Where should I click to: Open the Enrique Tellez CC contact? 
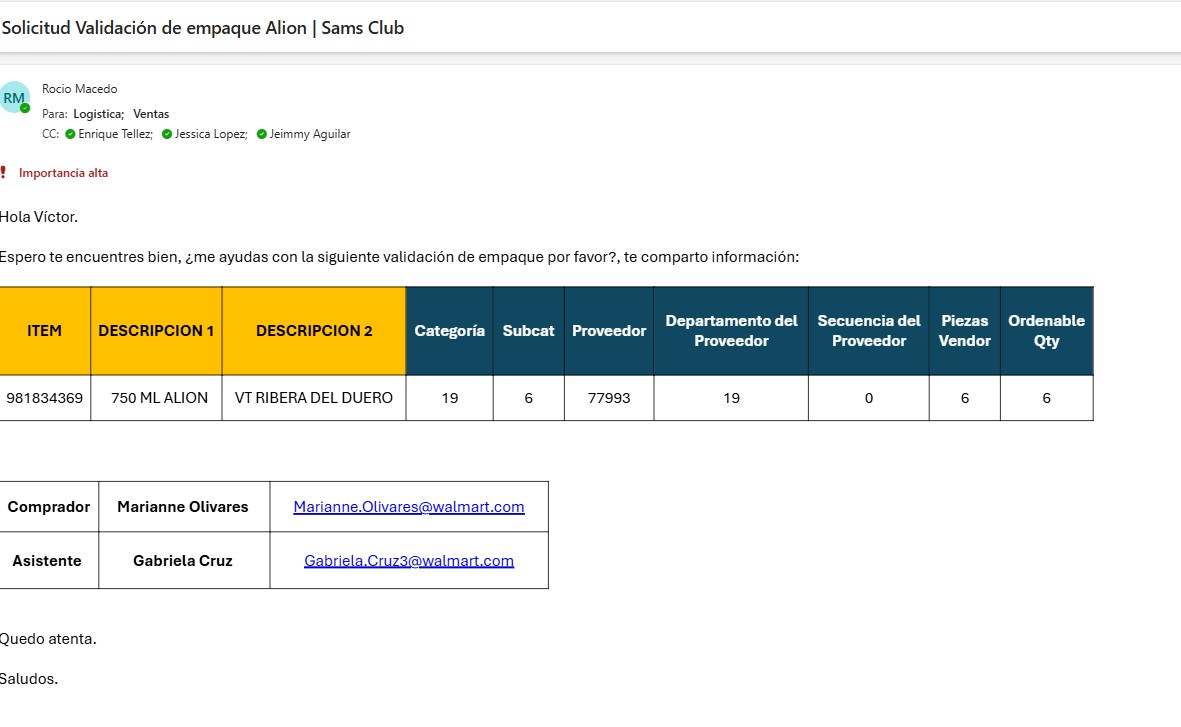coord(115,134)
